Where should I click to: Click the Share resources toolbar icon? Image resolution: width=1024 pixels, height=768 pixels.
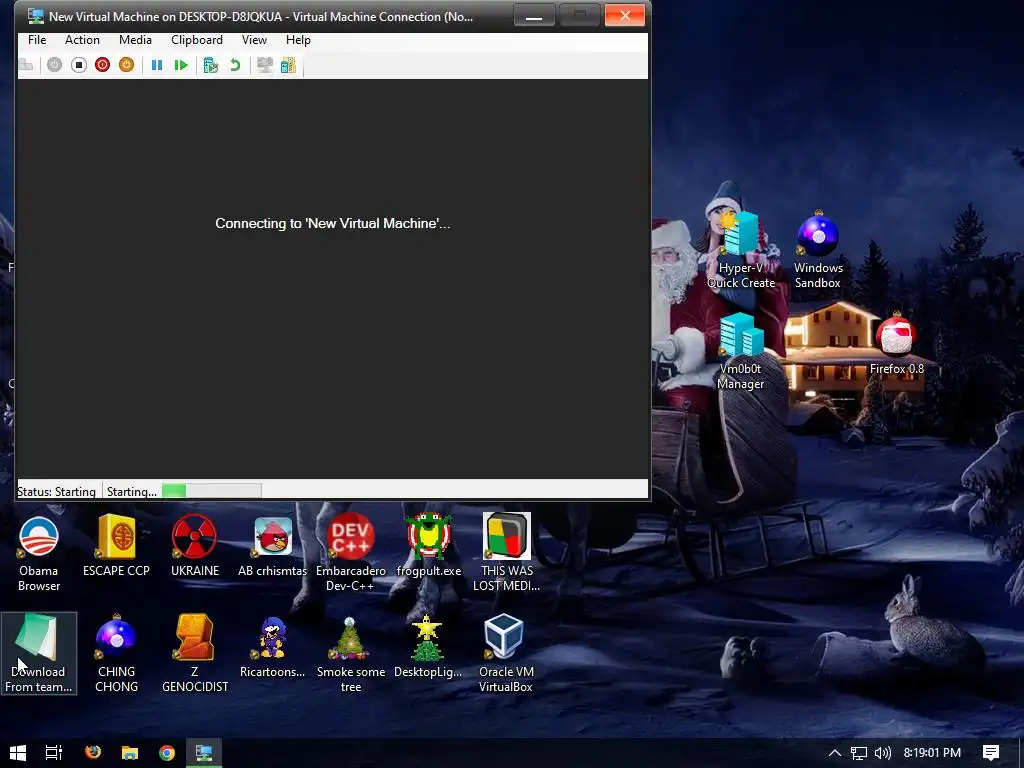(x=288, y=65)
